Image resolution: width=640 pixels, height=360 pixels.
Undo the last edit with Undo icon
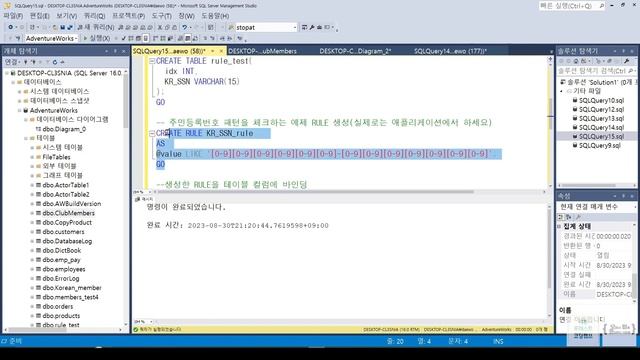coord(185,27)
